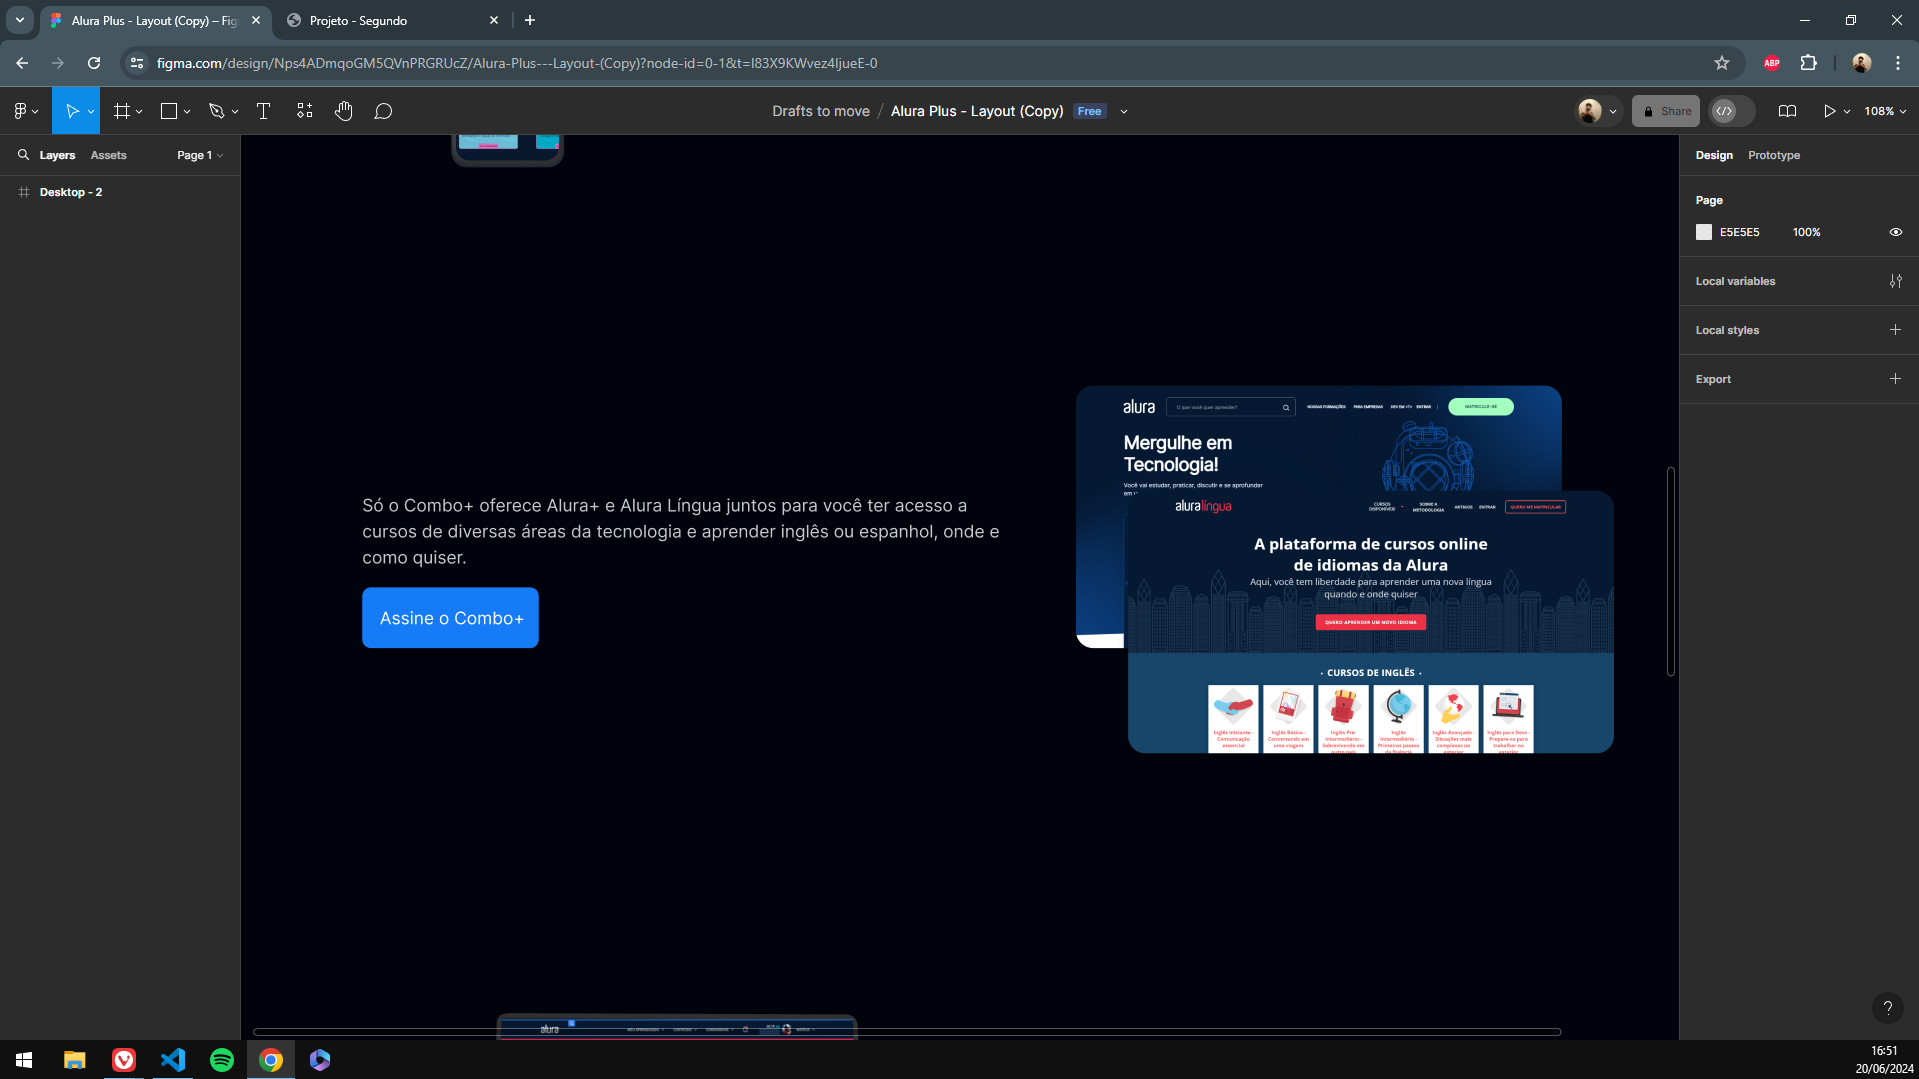Close the Projeto - Segundo tab
Viewport: 1919px width, 1079px height.
[x=494, y=20]
